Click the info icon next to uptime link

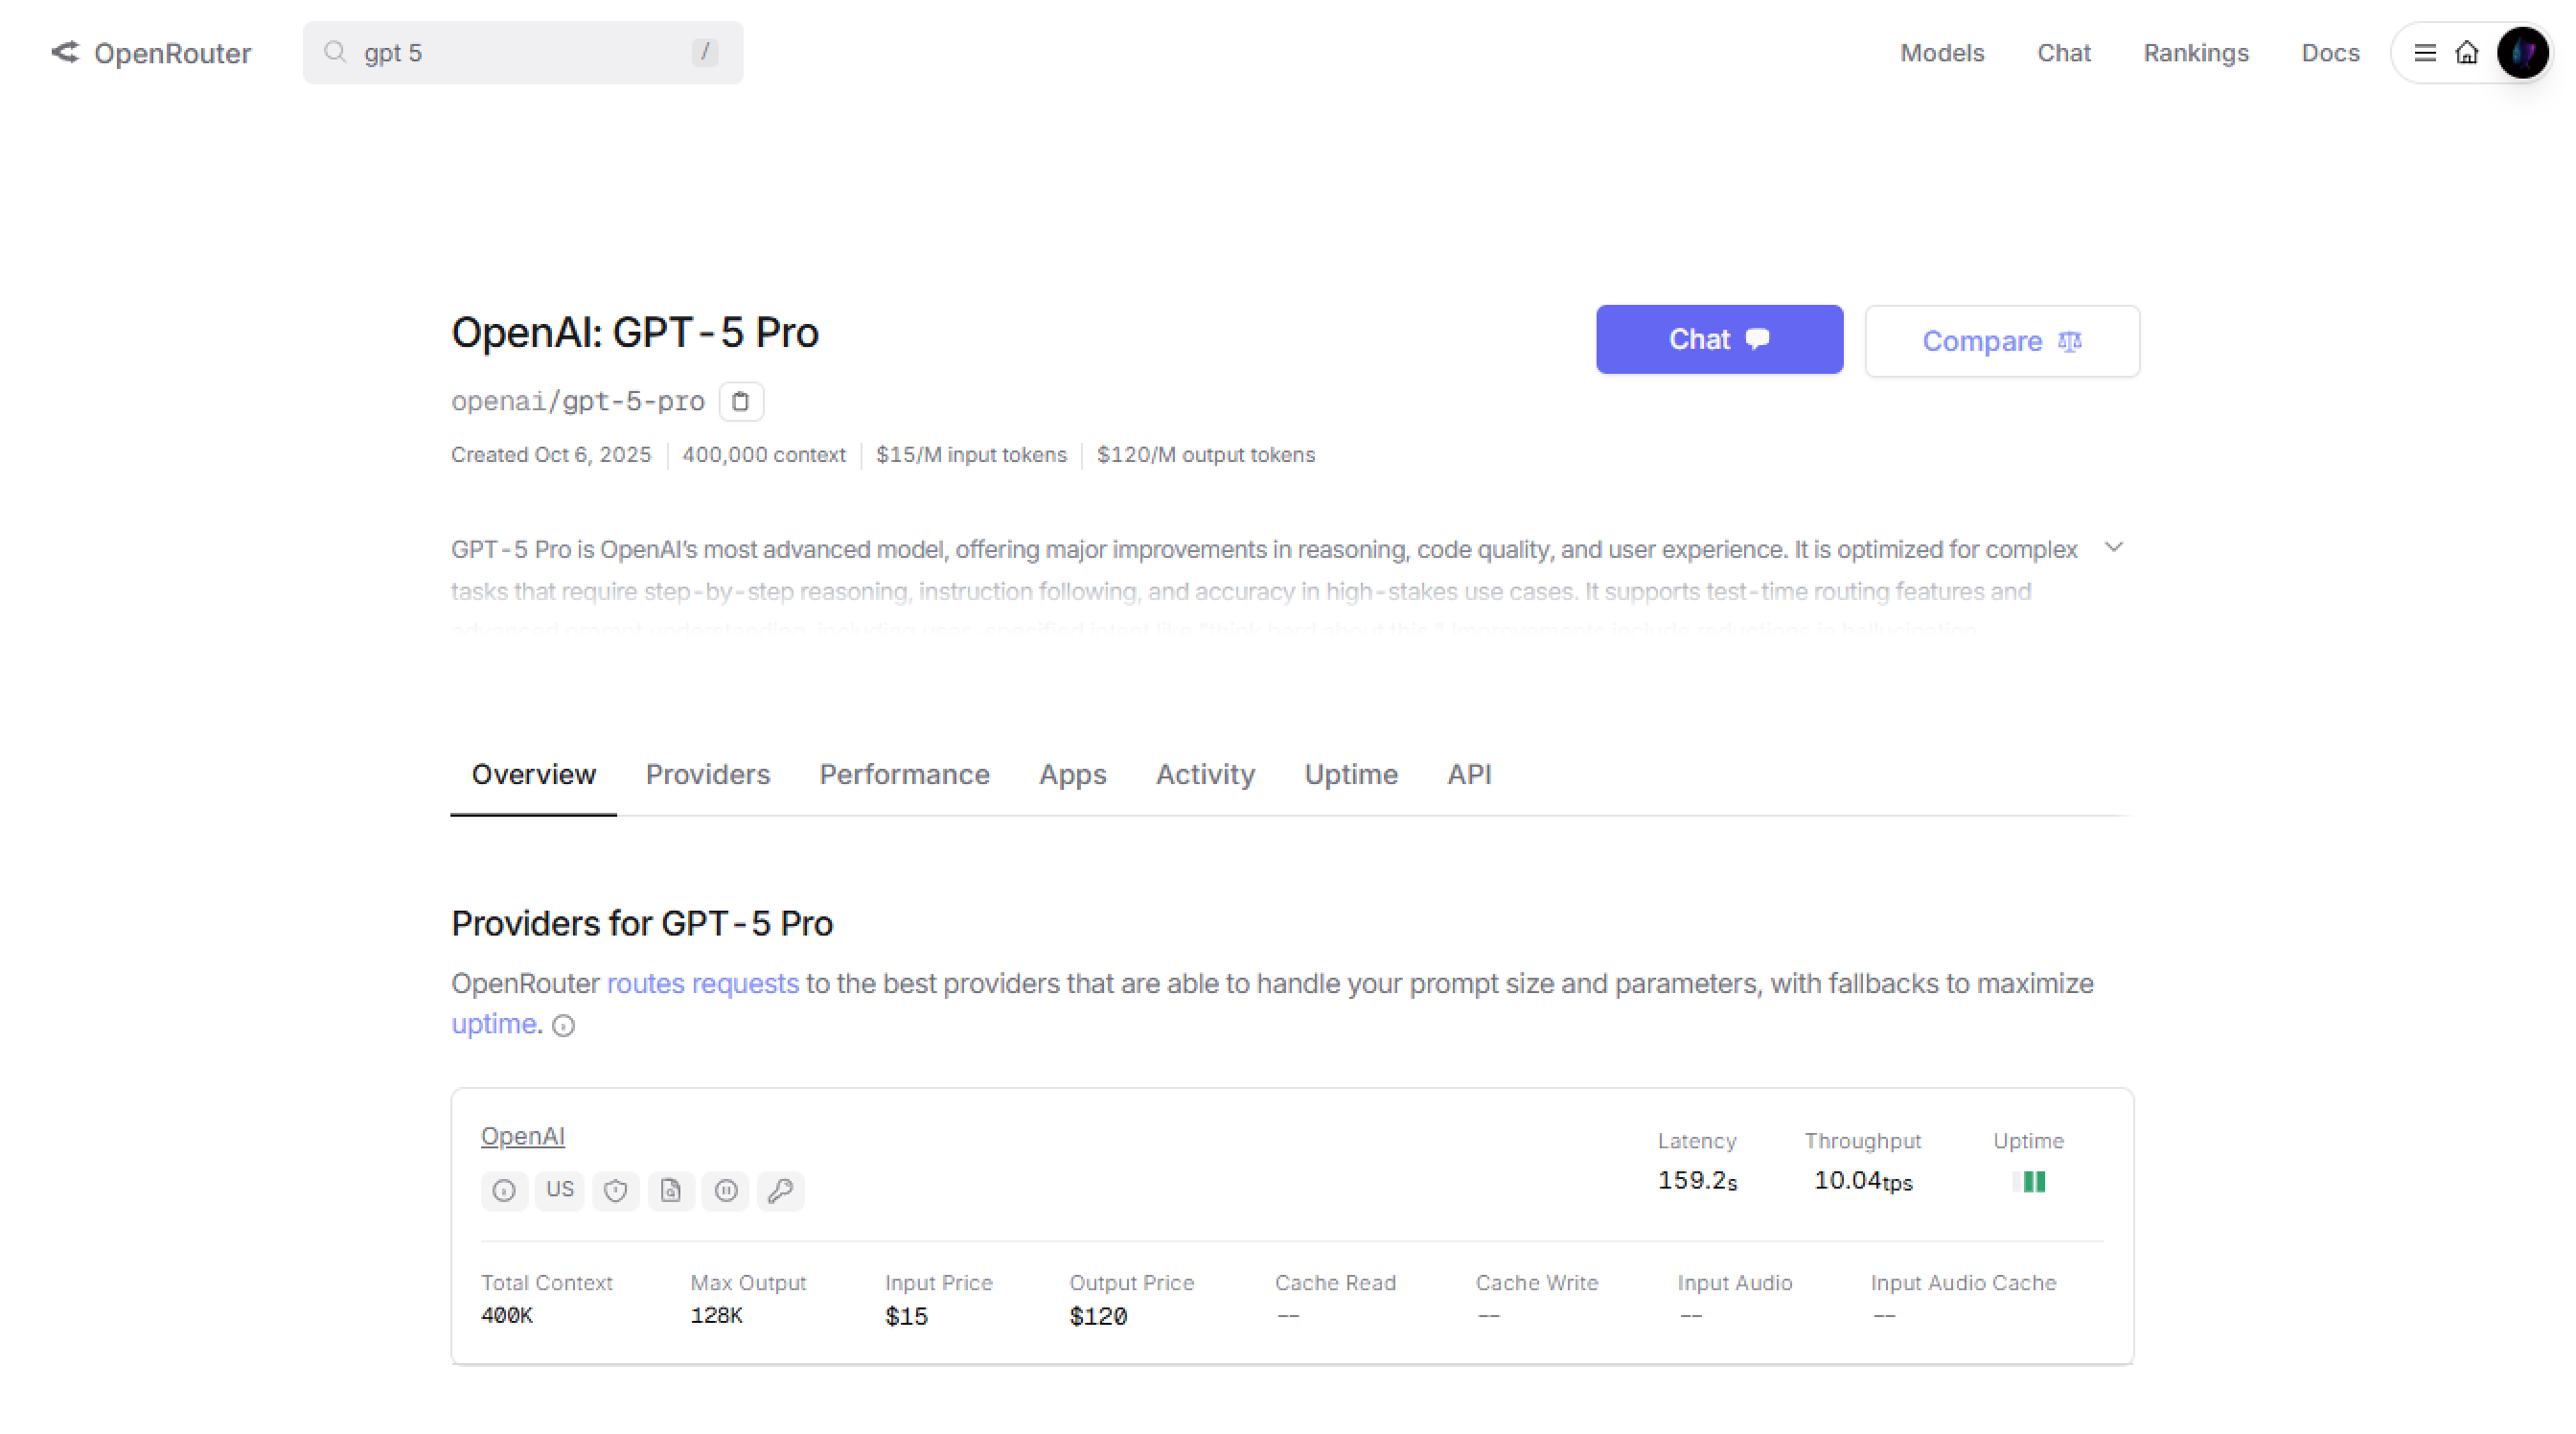pyautogui.click(x=563, y=1026)
